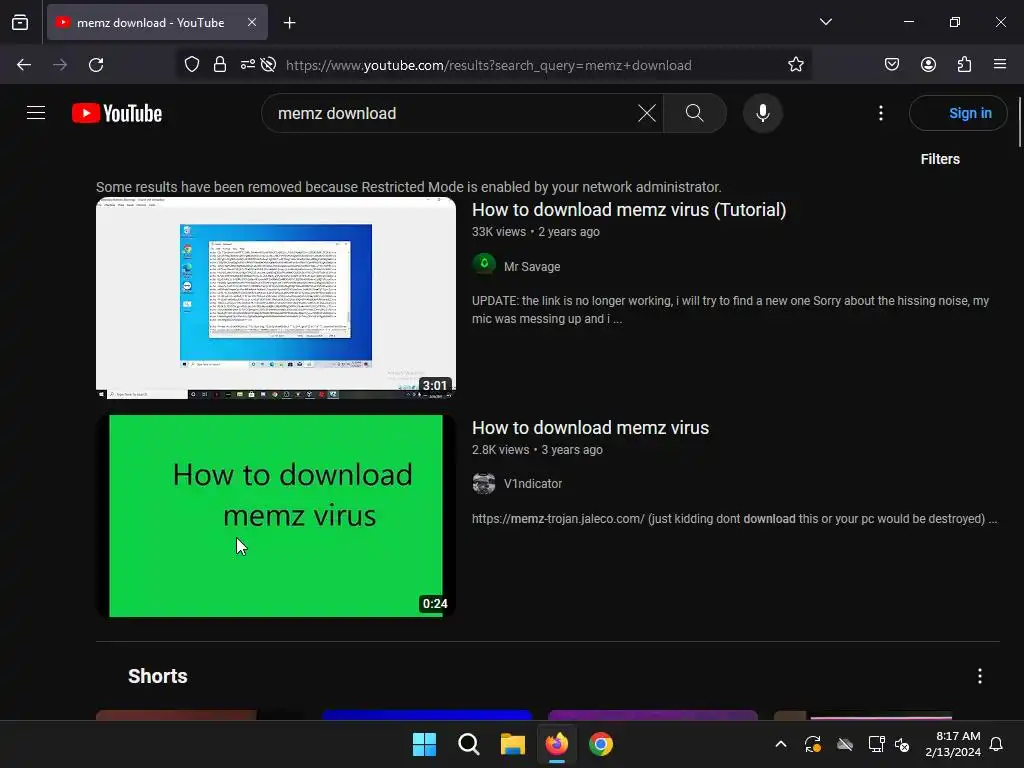Reload the current YouTube page

(96, 65)
